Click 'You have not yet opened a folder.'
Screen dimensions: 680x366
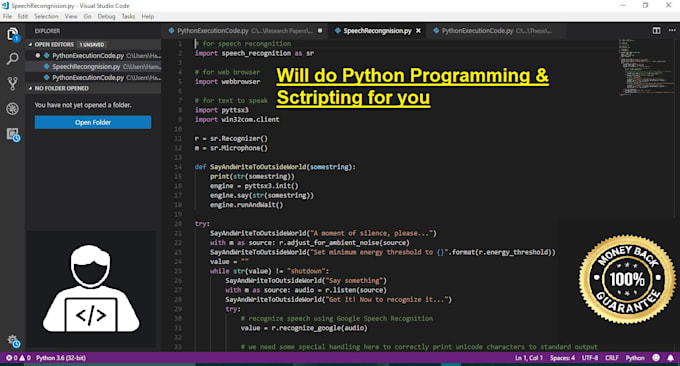(83, 105)
